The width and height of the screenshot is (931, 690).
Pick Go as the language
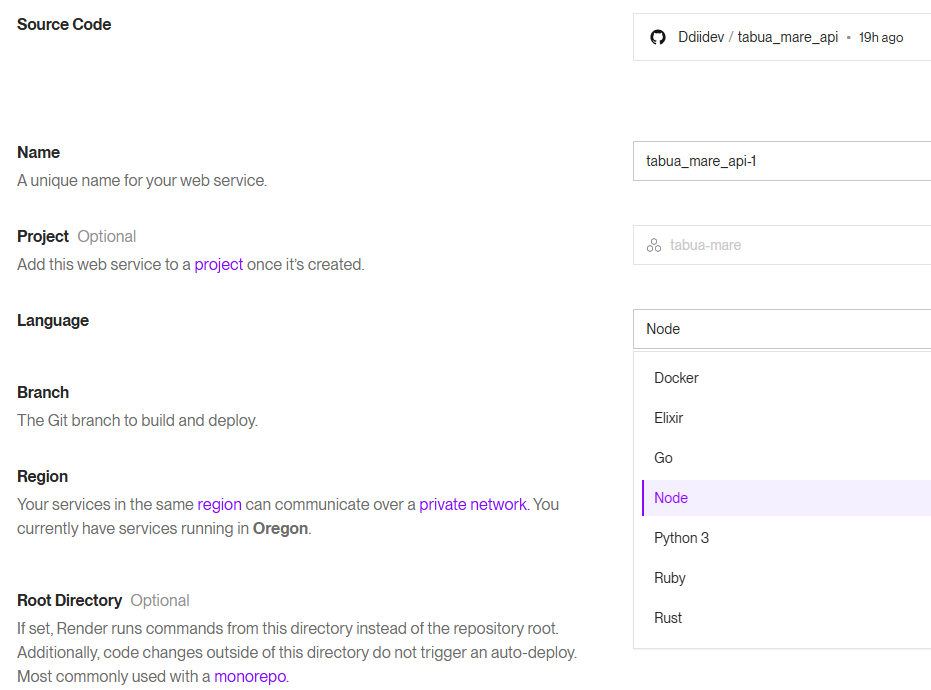[664, 458]
